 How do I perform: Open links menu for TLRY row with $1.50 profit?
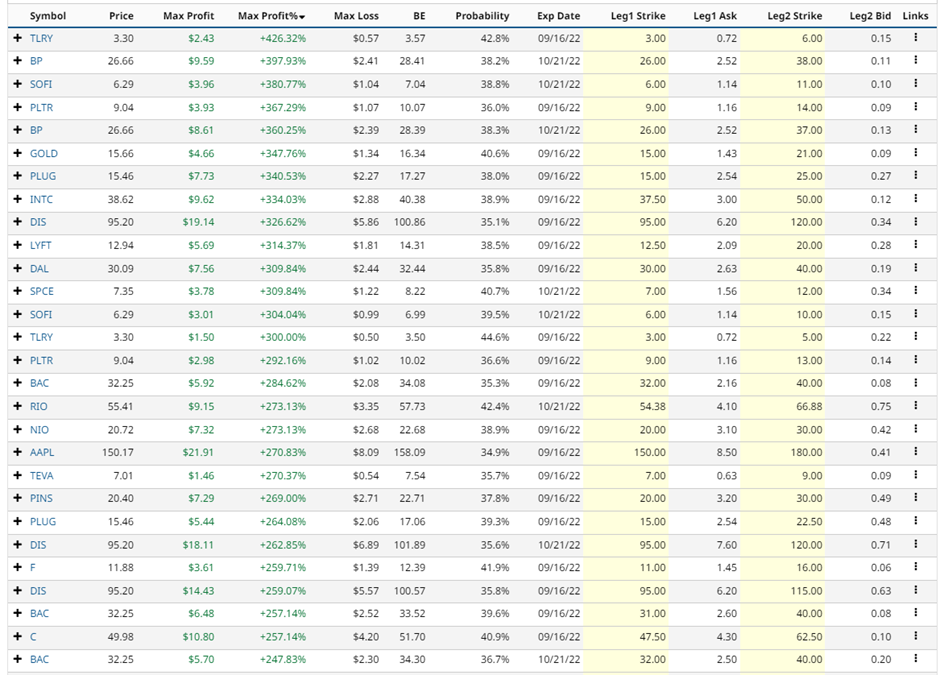[915, 336]
